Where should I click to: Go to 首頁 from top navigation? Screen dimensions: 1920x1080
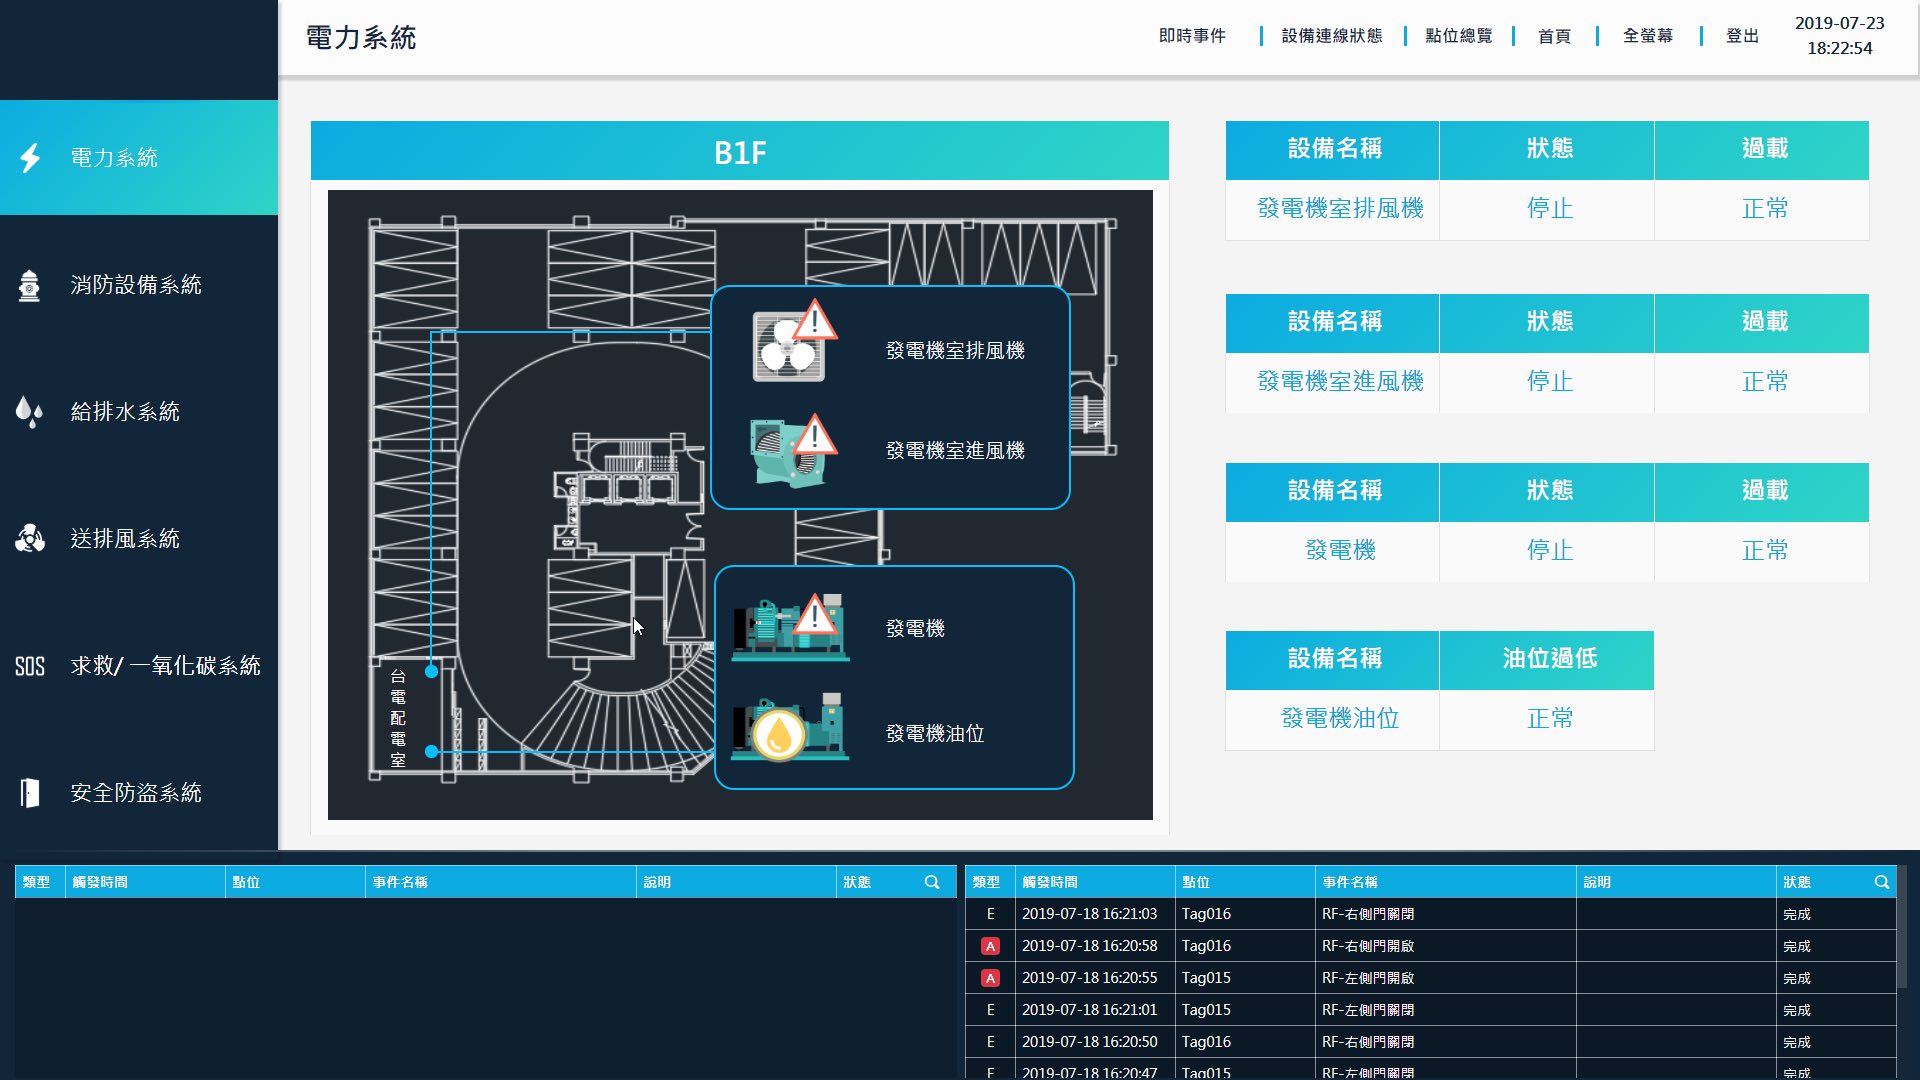coord(1554,36)
